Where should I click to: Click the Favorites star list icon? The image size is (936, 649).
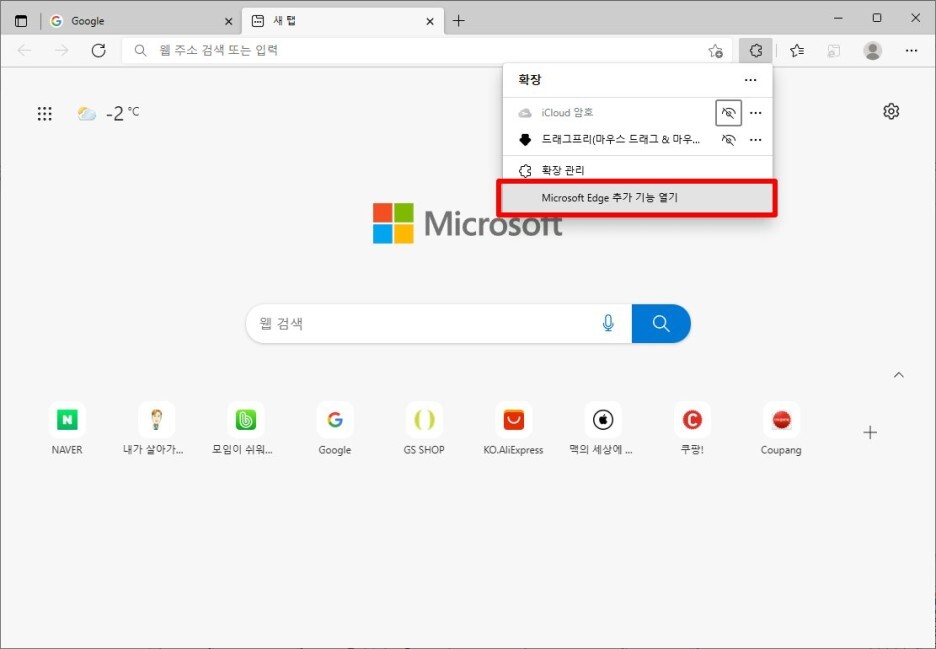[x=797, y=51]
